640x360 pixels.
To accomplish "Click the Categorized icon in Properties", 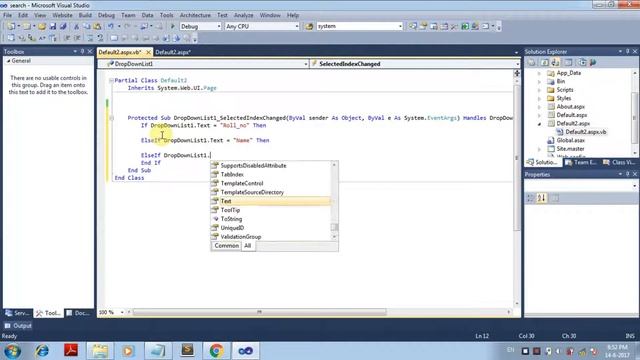I will [x=530, y=198].
